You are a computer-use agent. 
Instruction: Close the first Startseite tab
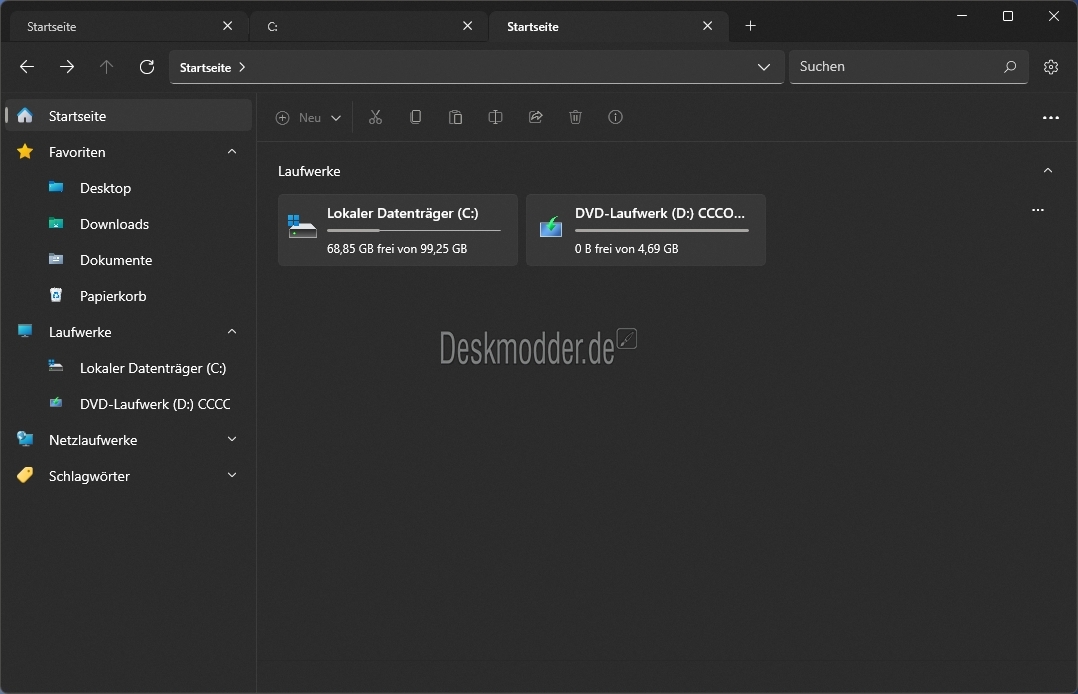point(228,26)
